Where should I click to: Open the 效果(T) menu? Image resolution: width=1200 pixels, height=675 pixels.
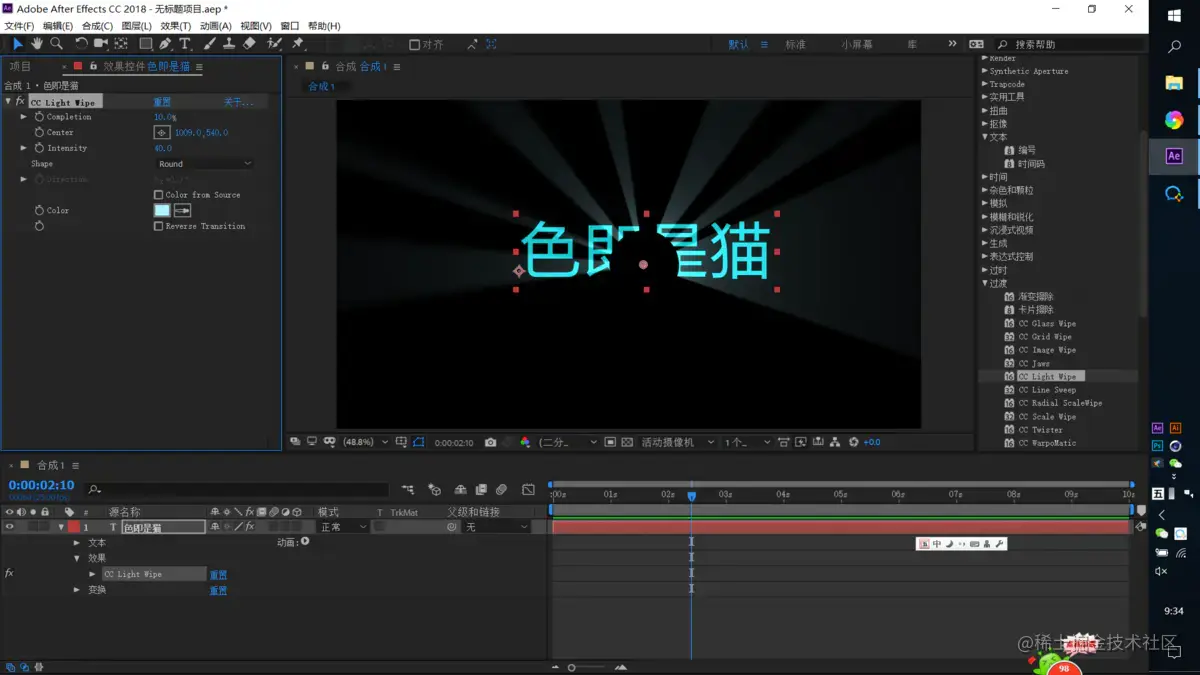coord(176,26)
